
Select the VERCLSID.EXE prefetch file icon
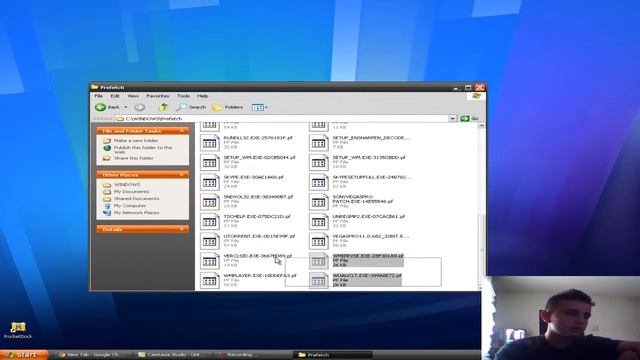click(x=210, y=261)
